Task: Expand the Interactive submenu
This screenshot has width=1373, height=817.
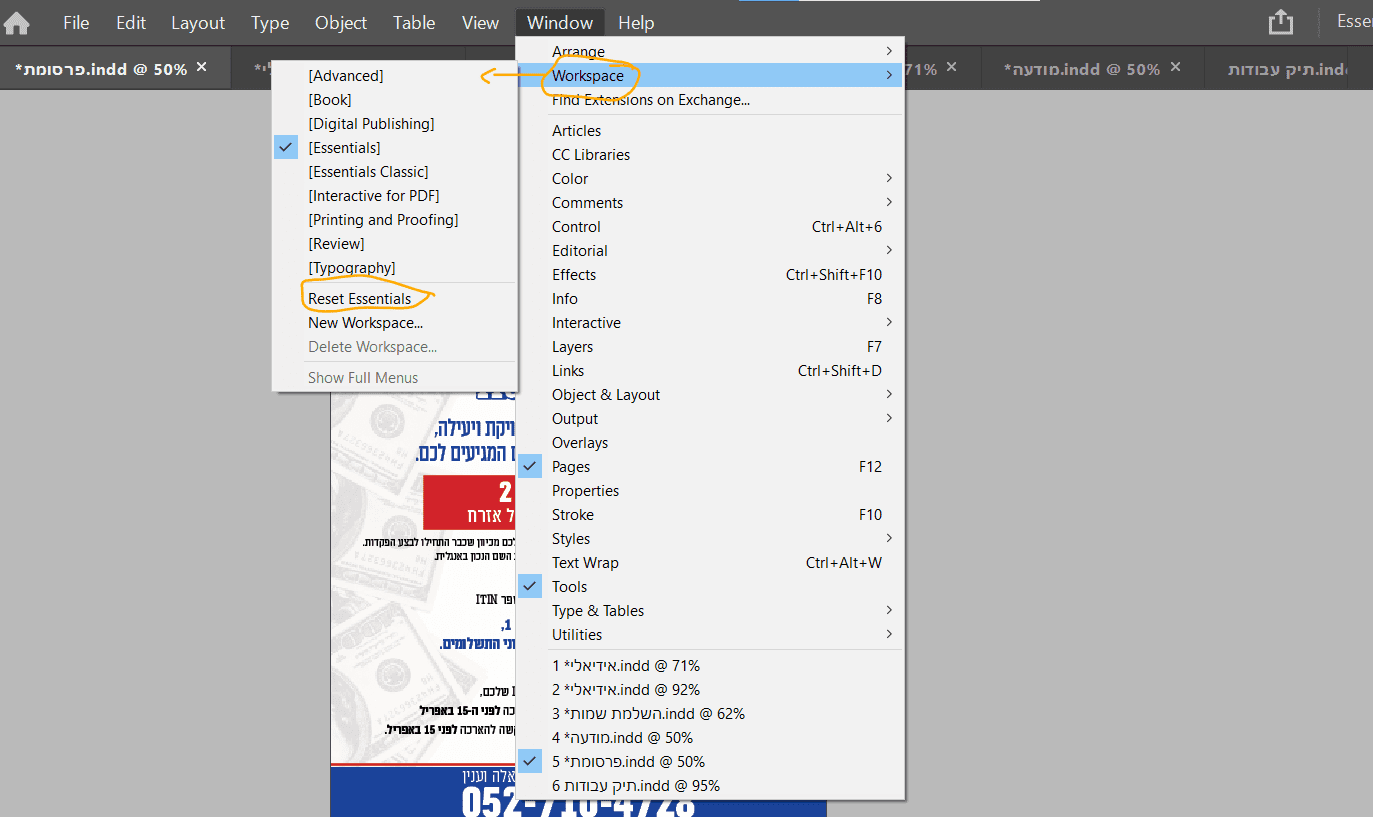Action: click(x=710, y=323)
